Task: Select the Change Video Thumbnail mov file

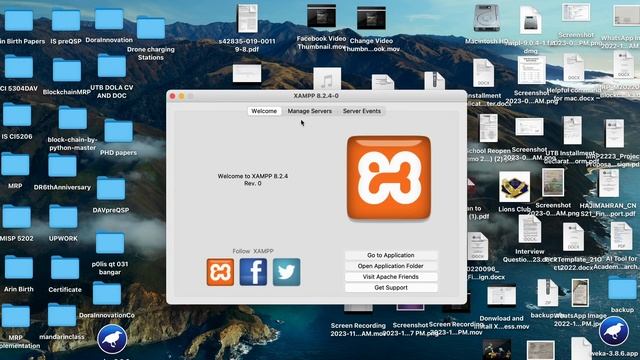Action: 371,18
